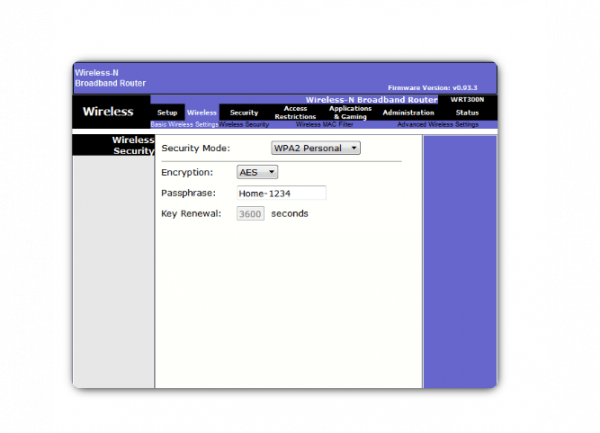Expand the Security Mode dropdown
The width and height of the screenshot is (600, 433).
[315, 148]
